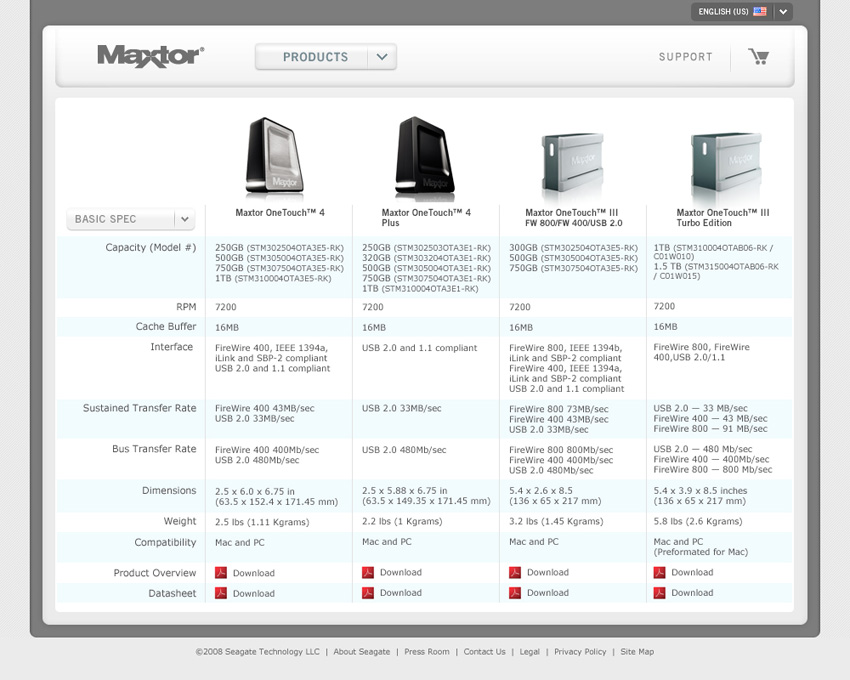Open Privacy Policy footer link
The width and height of the screenshot is (850, 680).
click(x=580, y=652)
